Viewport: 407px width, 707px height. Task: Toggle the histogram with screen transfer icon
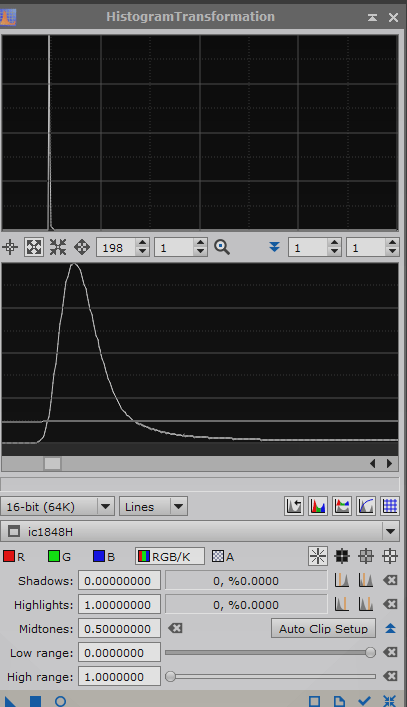(342, 506)
